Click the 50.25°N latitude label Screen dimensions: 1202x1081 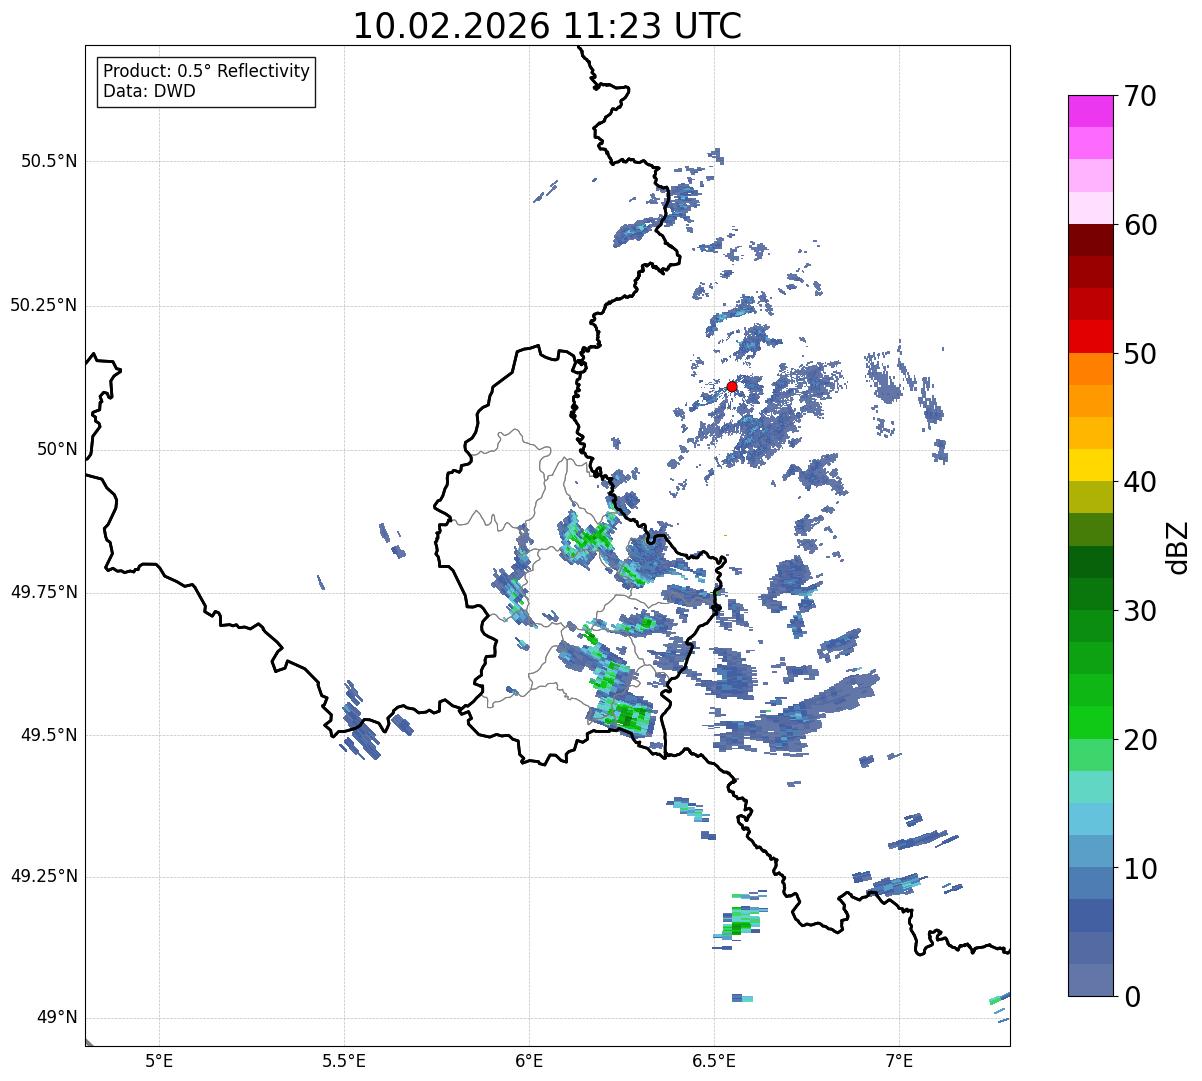pos(43,305)
